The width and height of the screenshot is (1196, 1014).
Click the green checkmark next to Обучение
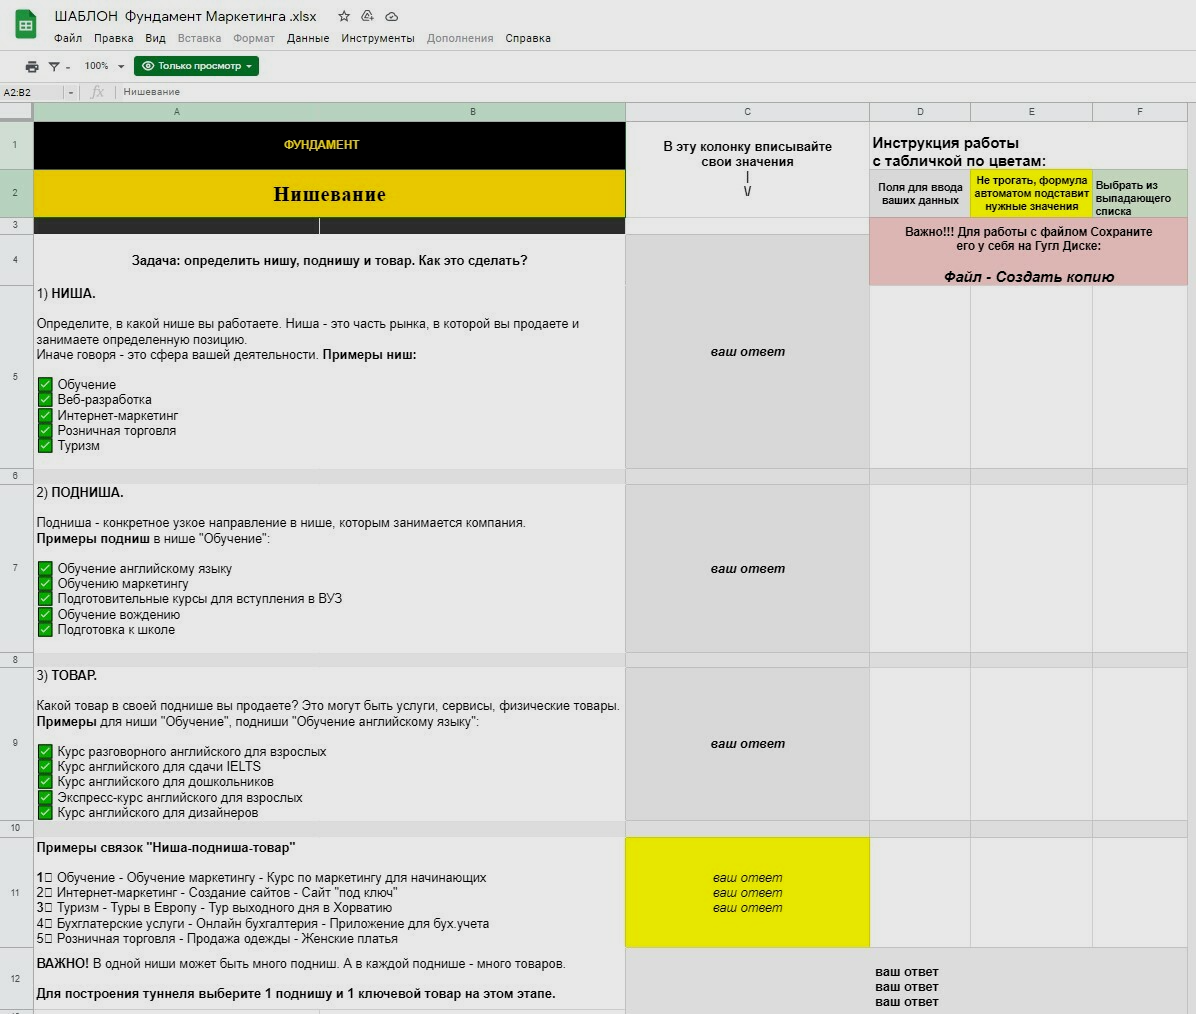coord(45,385)
